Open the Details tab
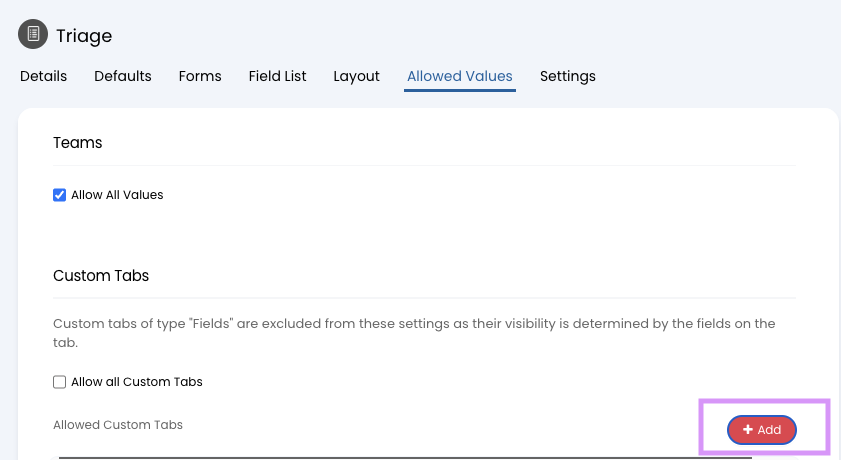This screenshot has height=460, width=841. point(43,76)
